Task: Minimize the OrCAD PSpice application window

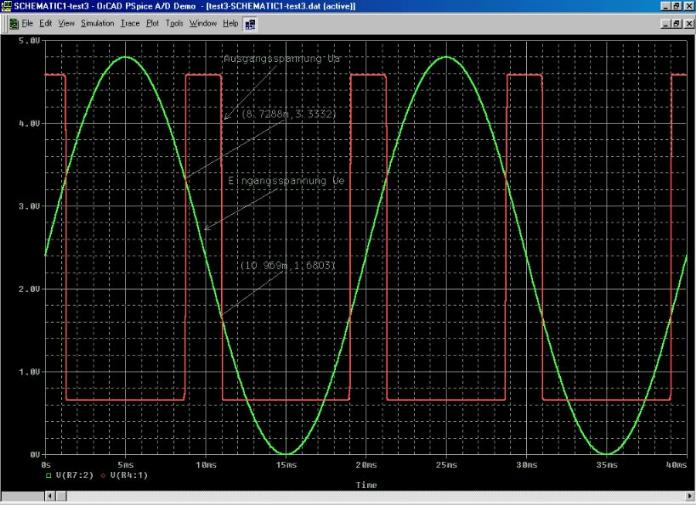Action: tap(665, 6)
